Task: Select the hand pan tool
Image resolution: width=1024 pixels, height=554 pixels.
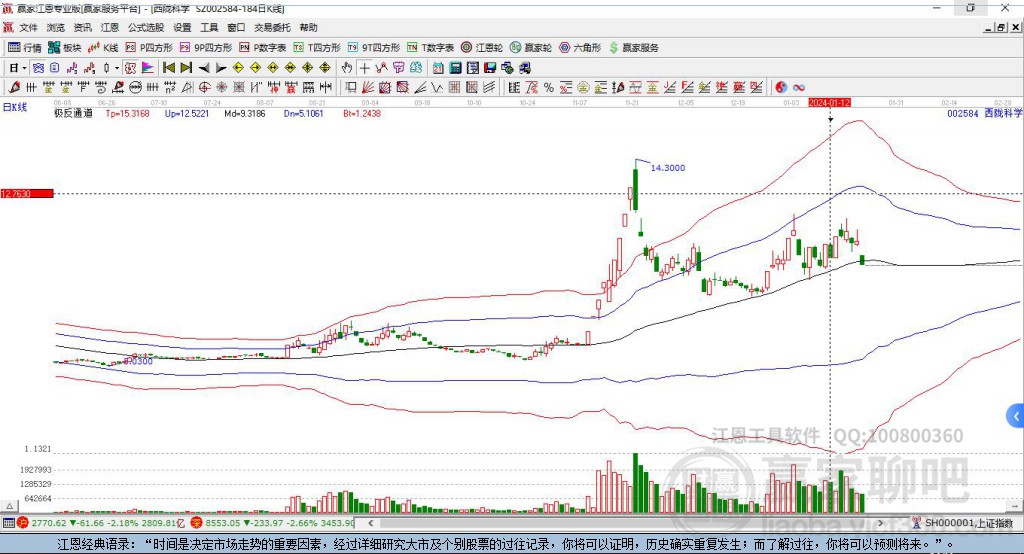Action: click(346, 68)
